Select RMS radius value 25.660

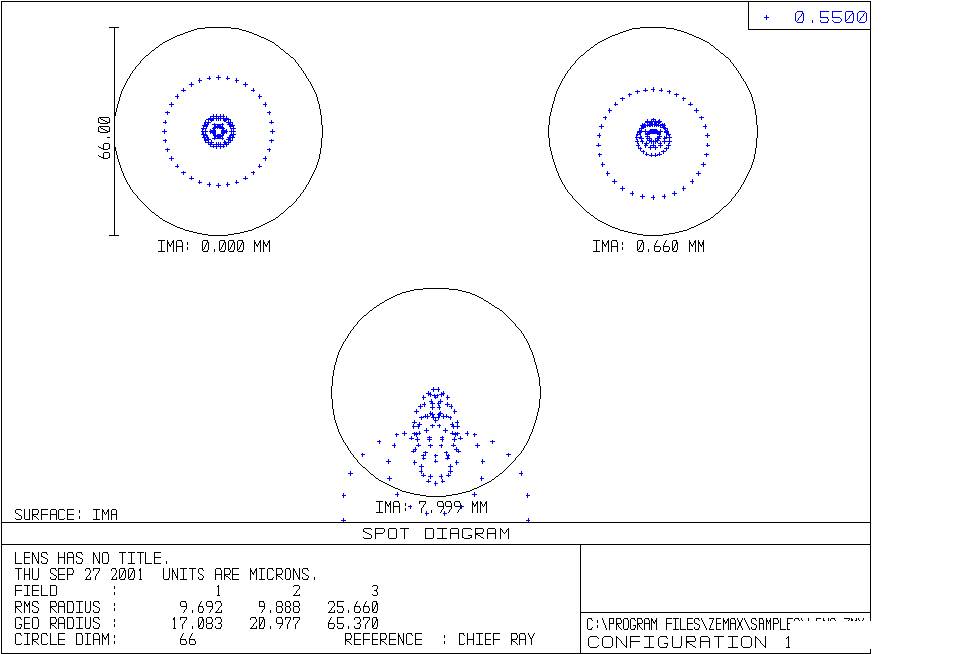(x=352, y=607)
